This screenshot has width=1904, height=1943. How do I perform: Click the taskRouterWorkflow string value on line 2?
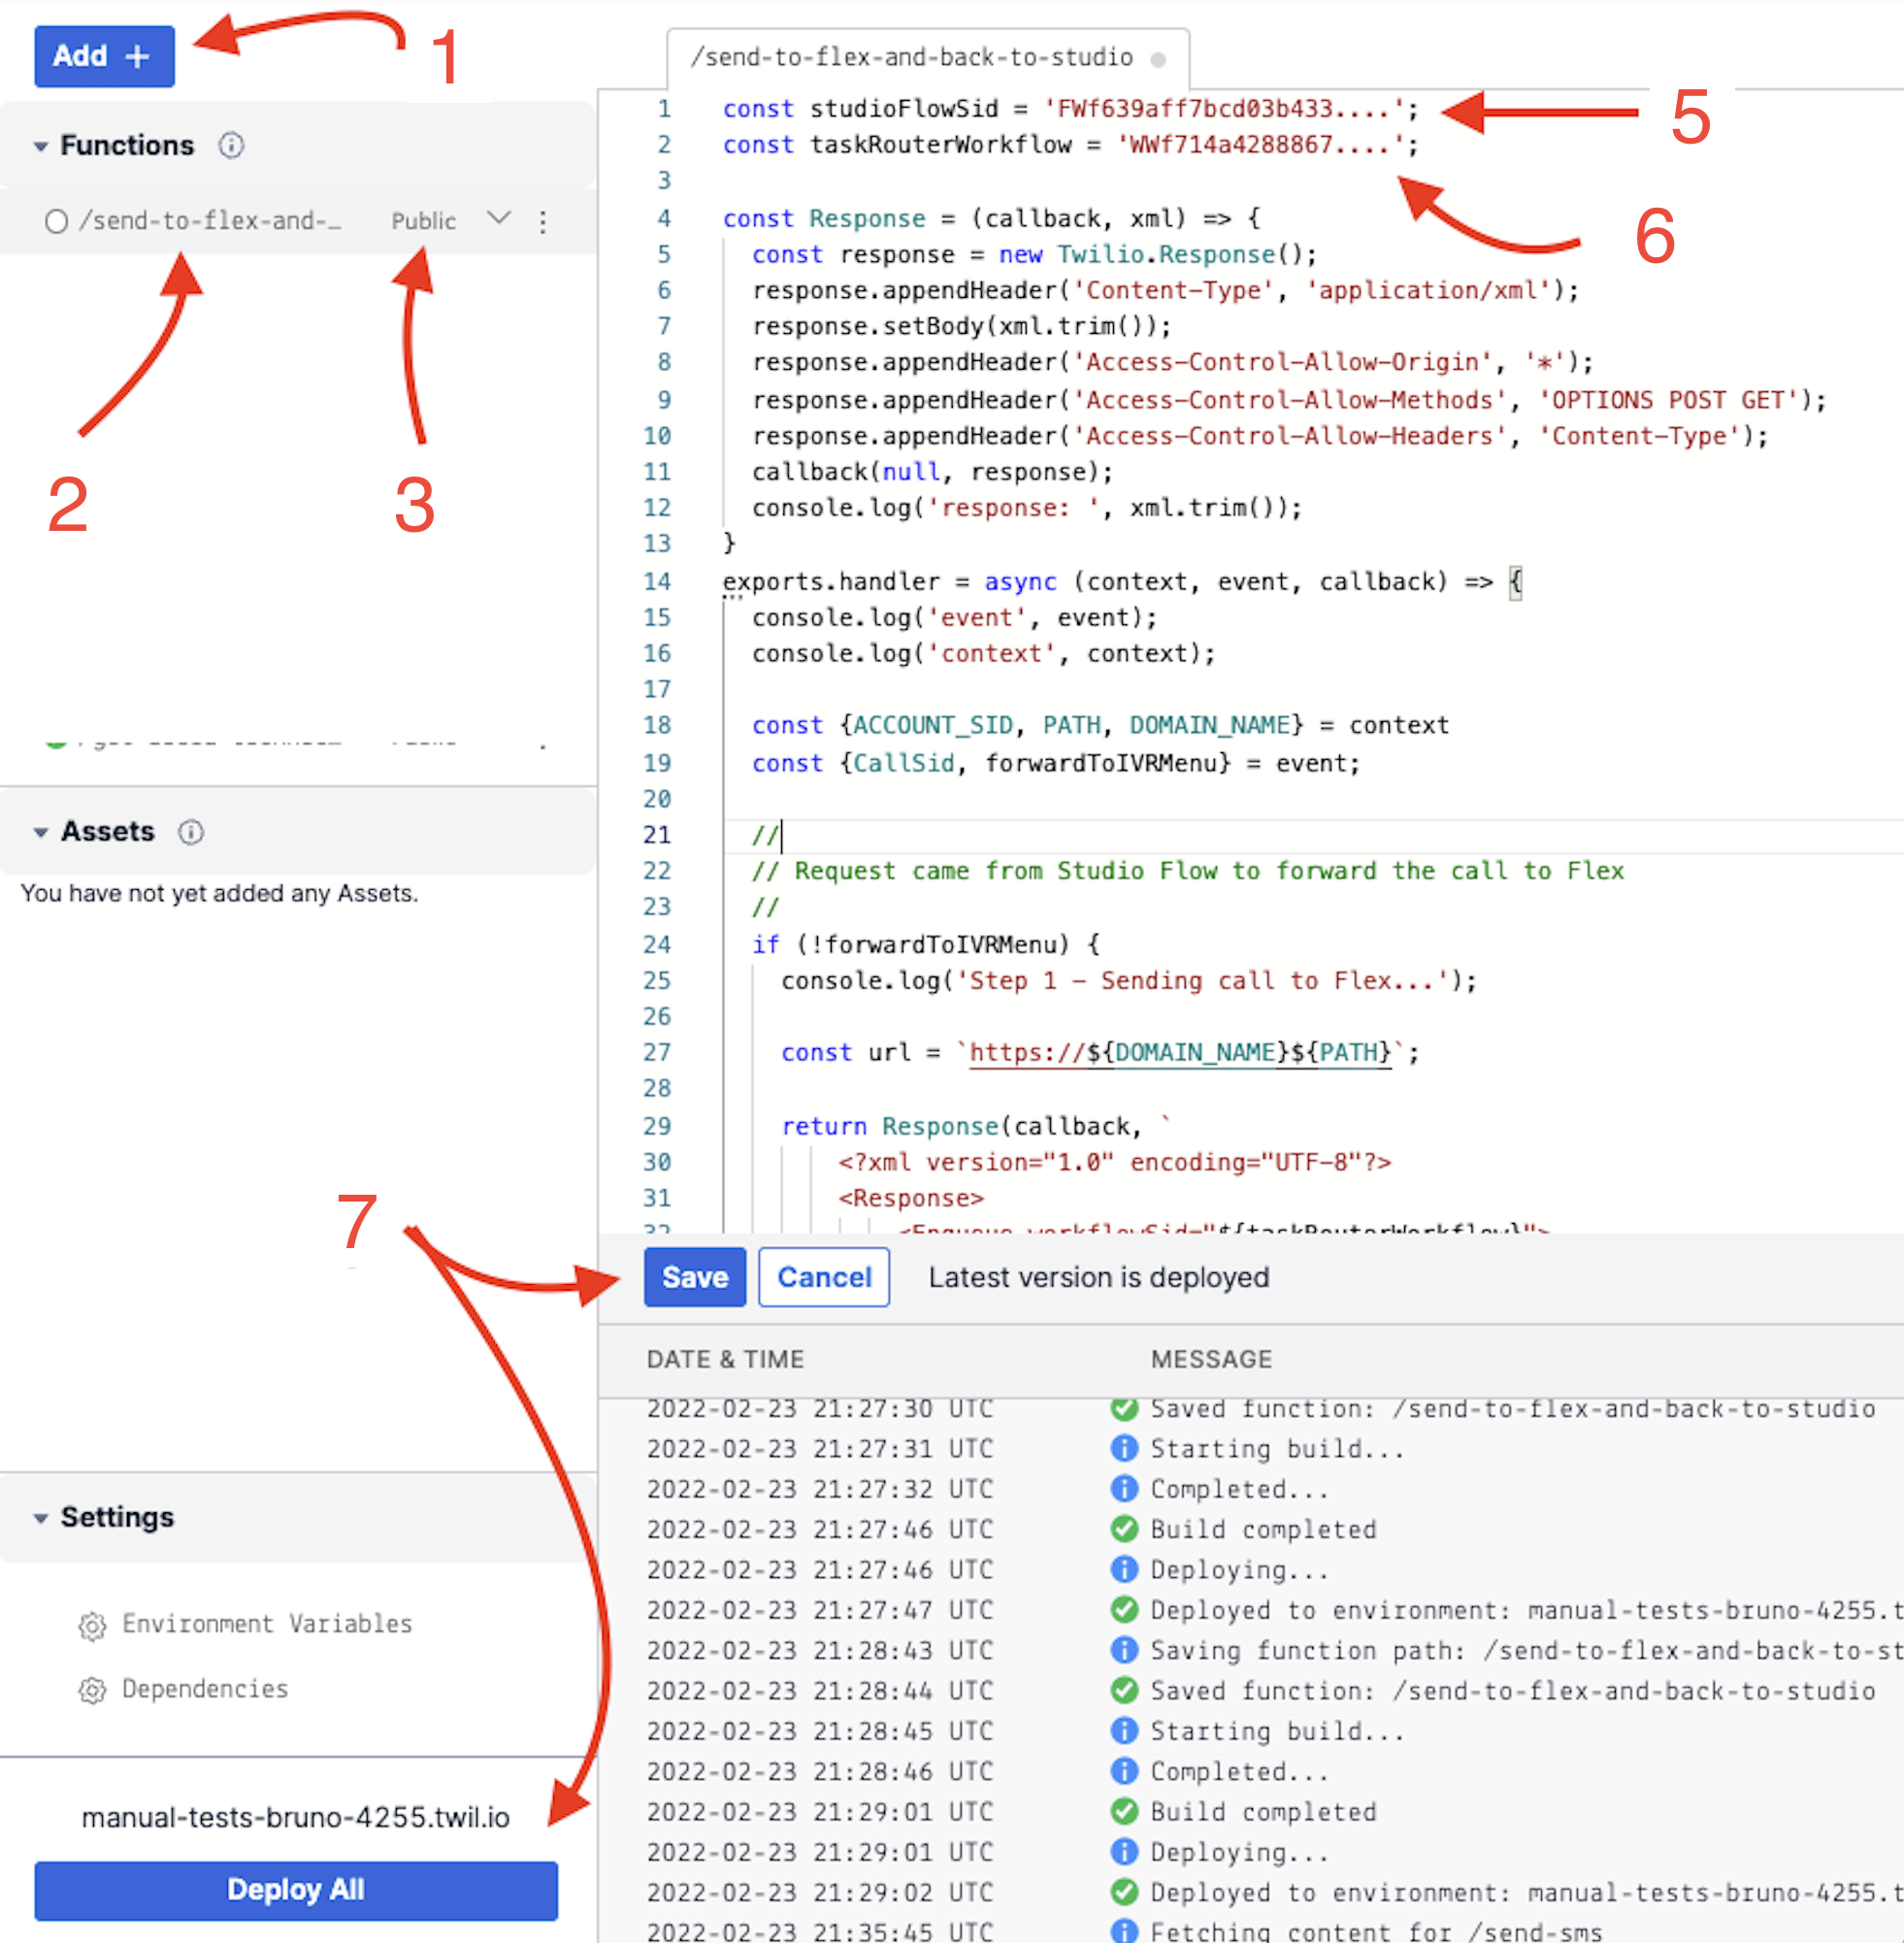click(1259, 145)
